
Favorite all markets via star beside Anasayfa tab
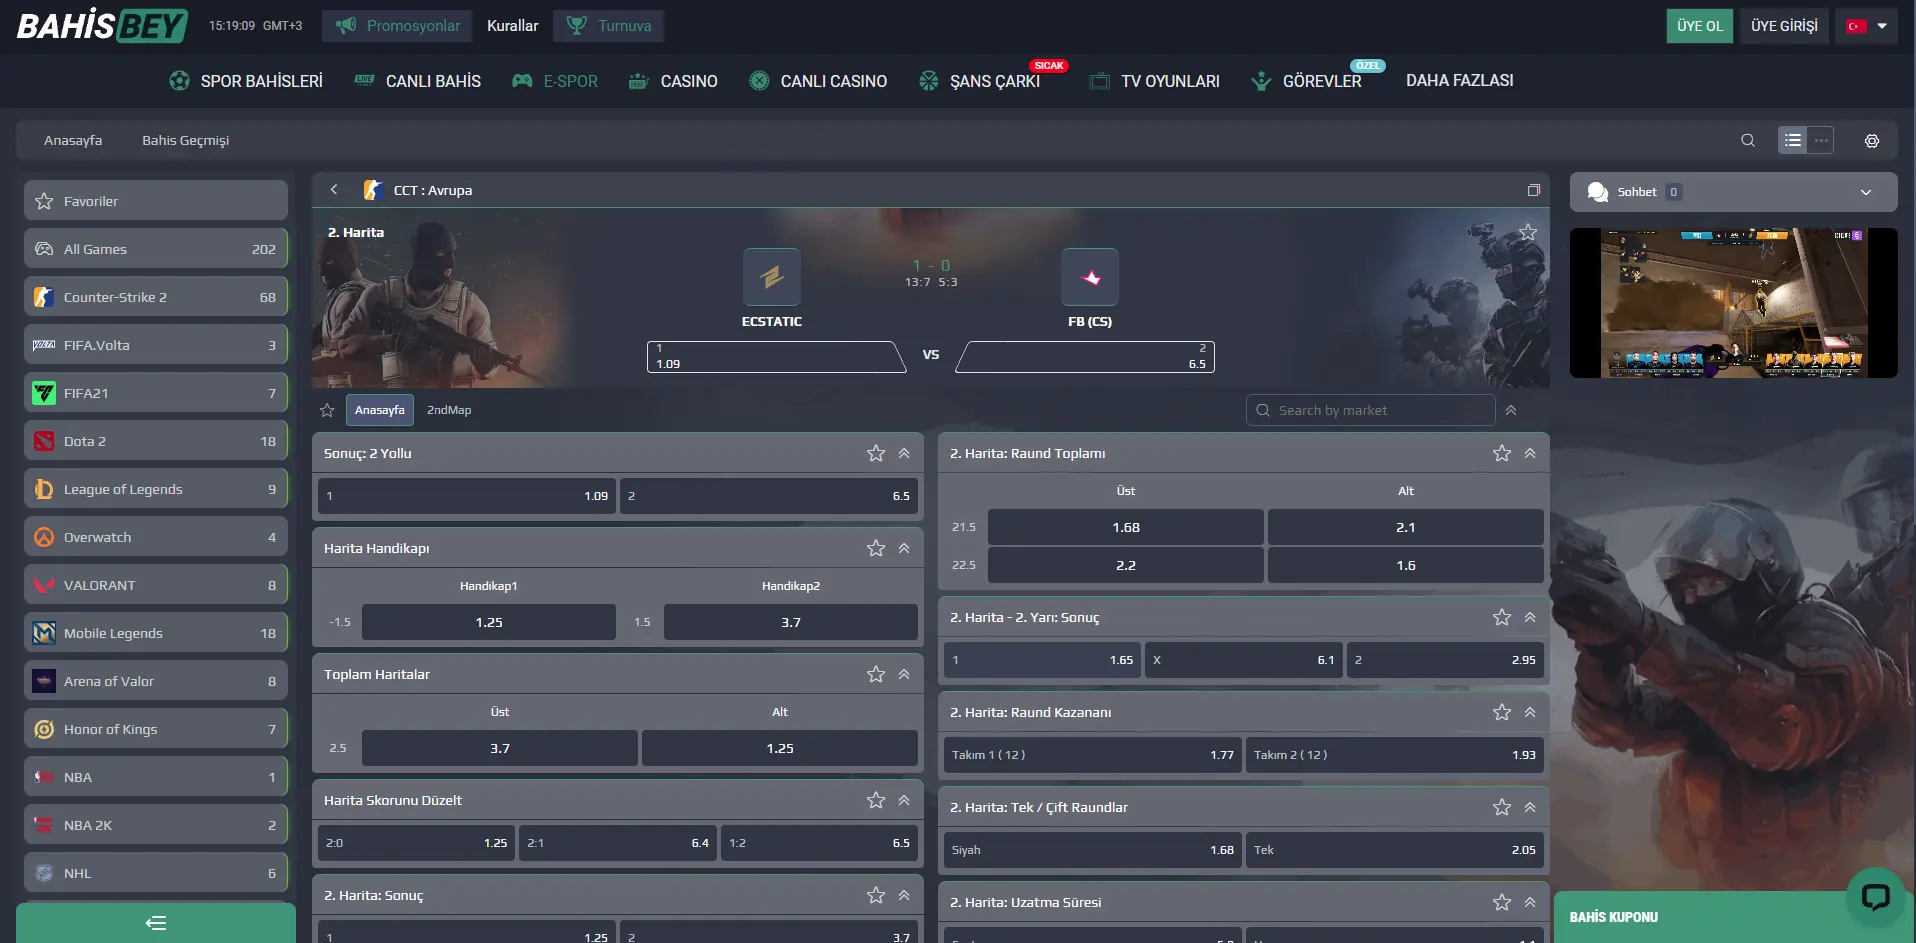click(327, 410)
